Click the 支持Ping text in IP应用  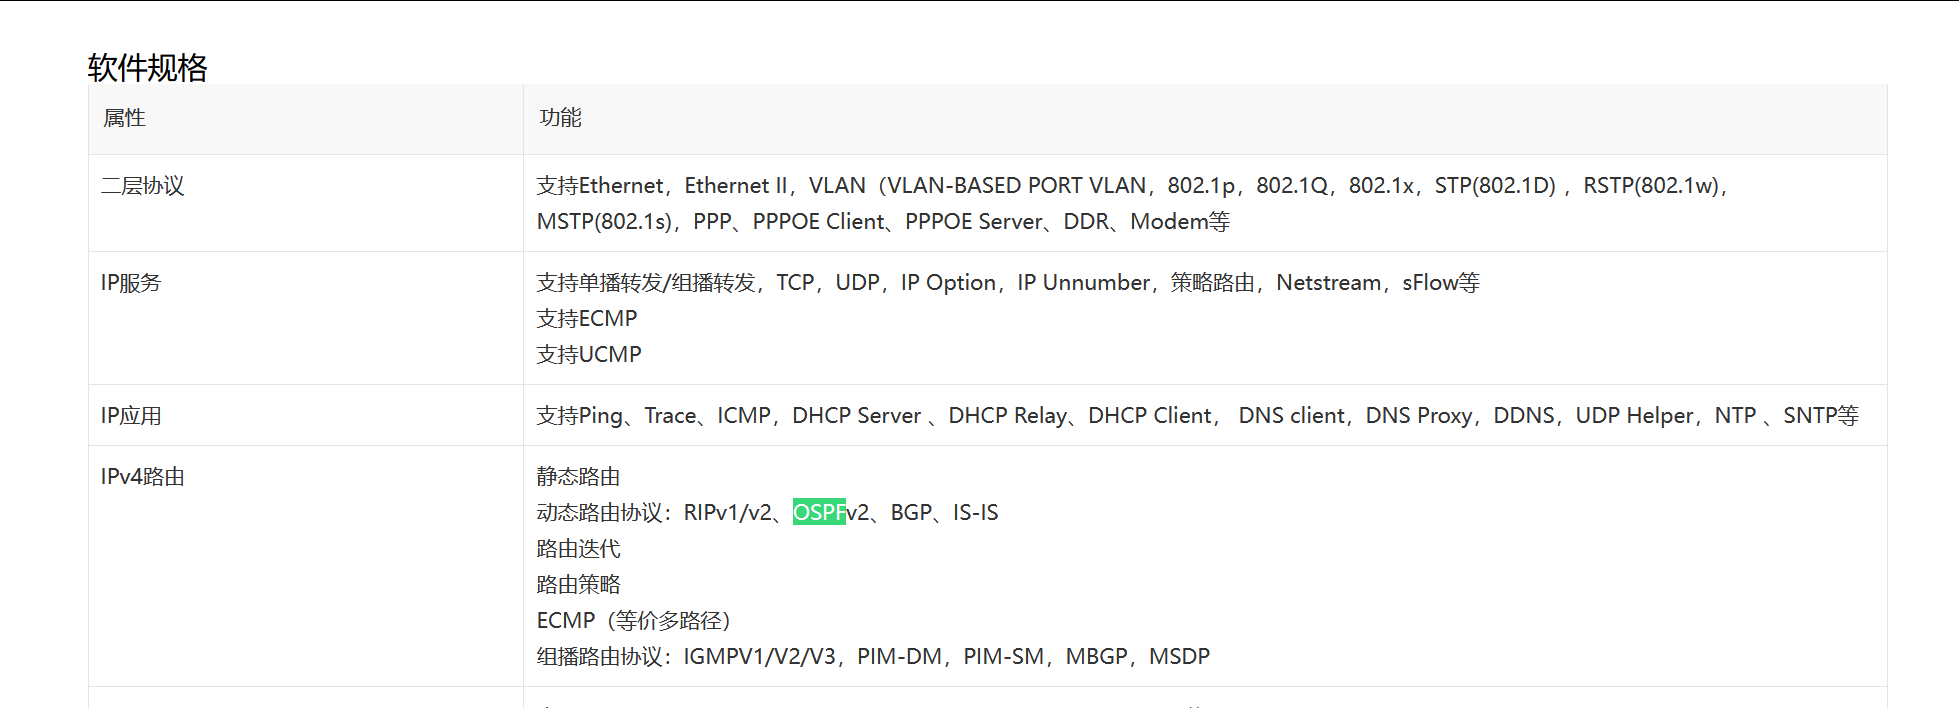pos(579,416)
